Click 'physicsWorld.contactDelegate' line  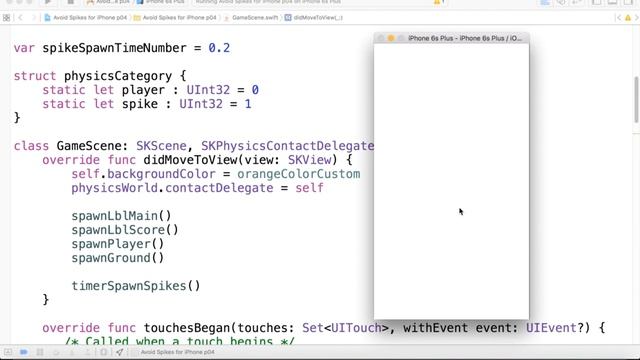tap(198, 188)
